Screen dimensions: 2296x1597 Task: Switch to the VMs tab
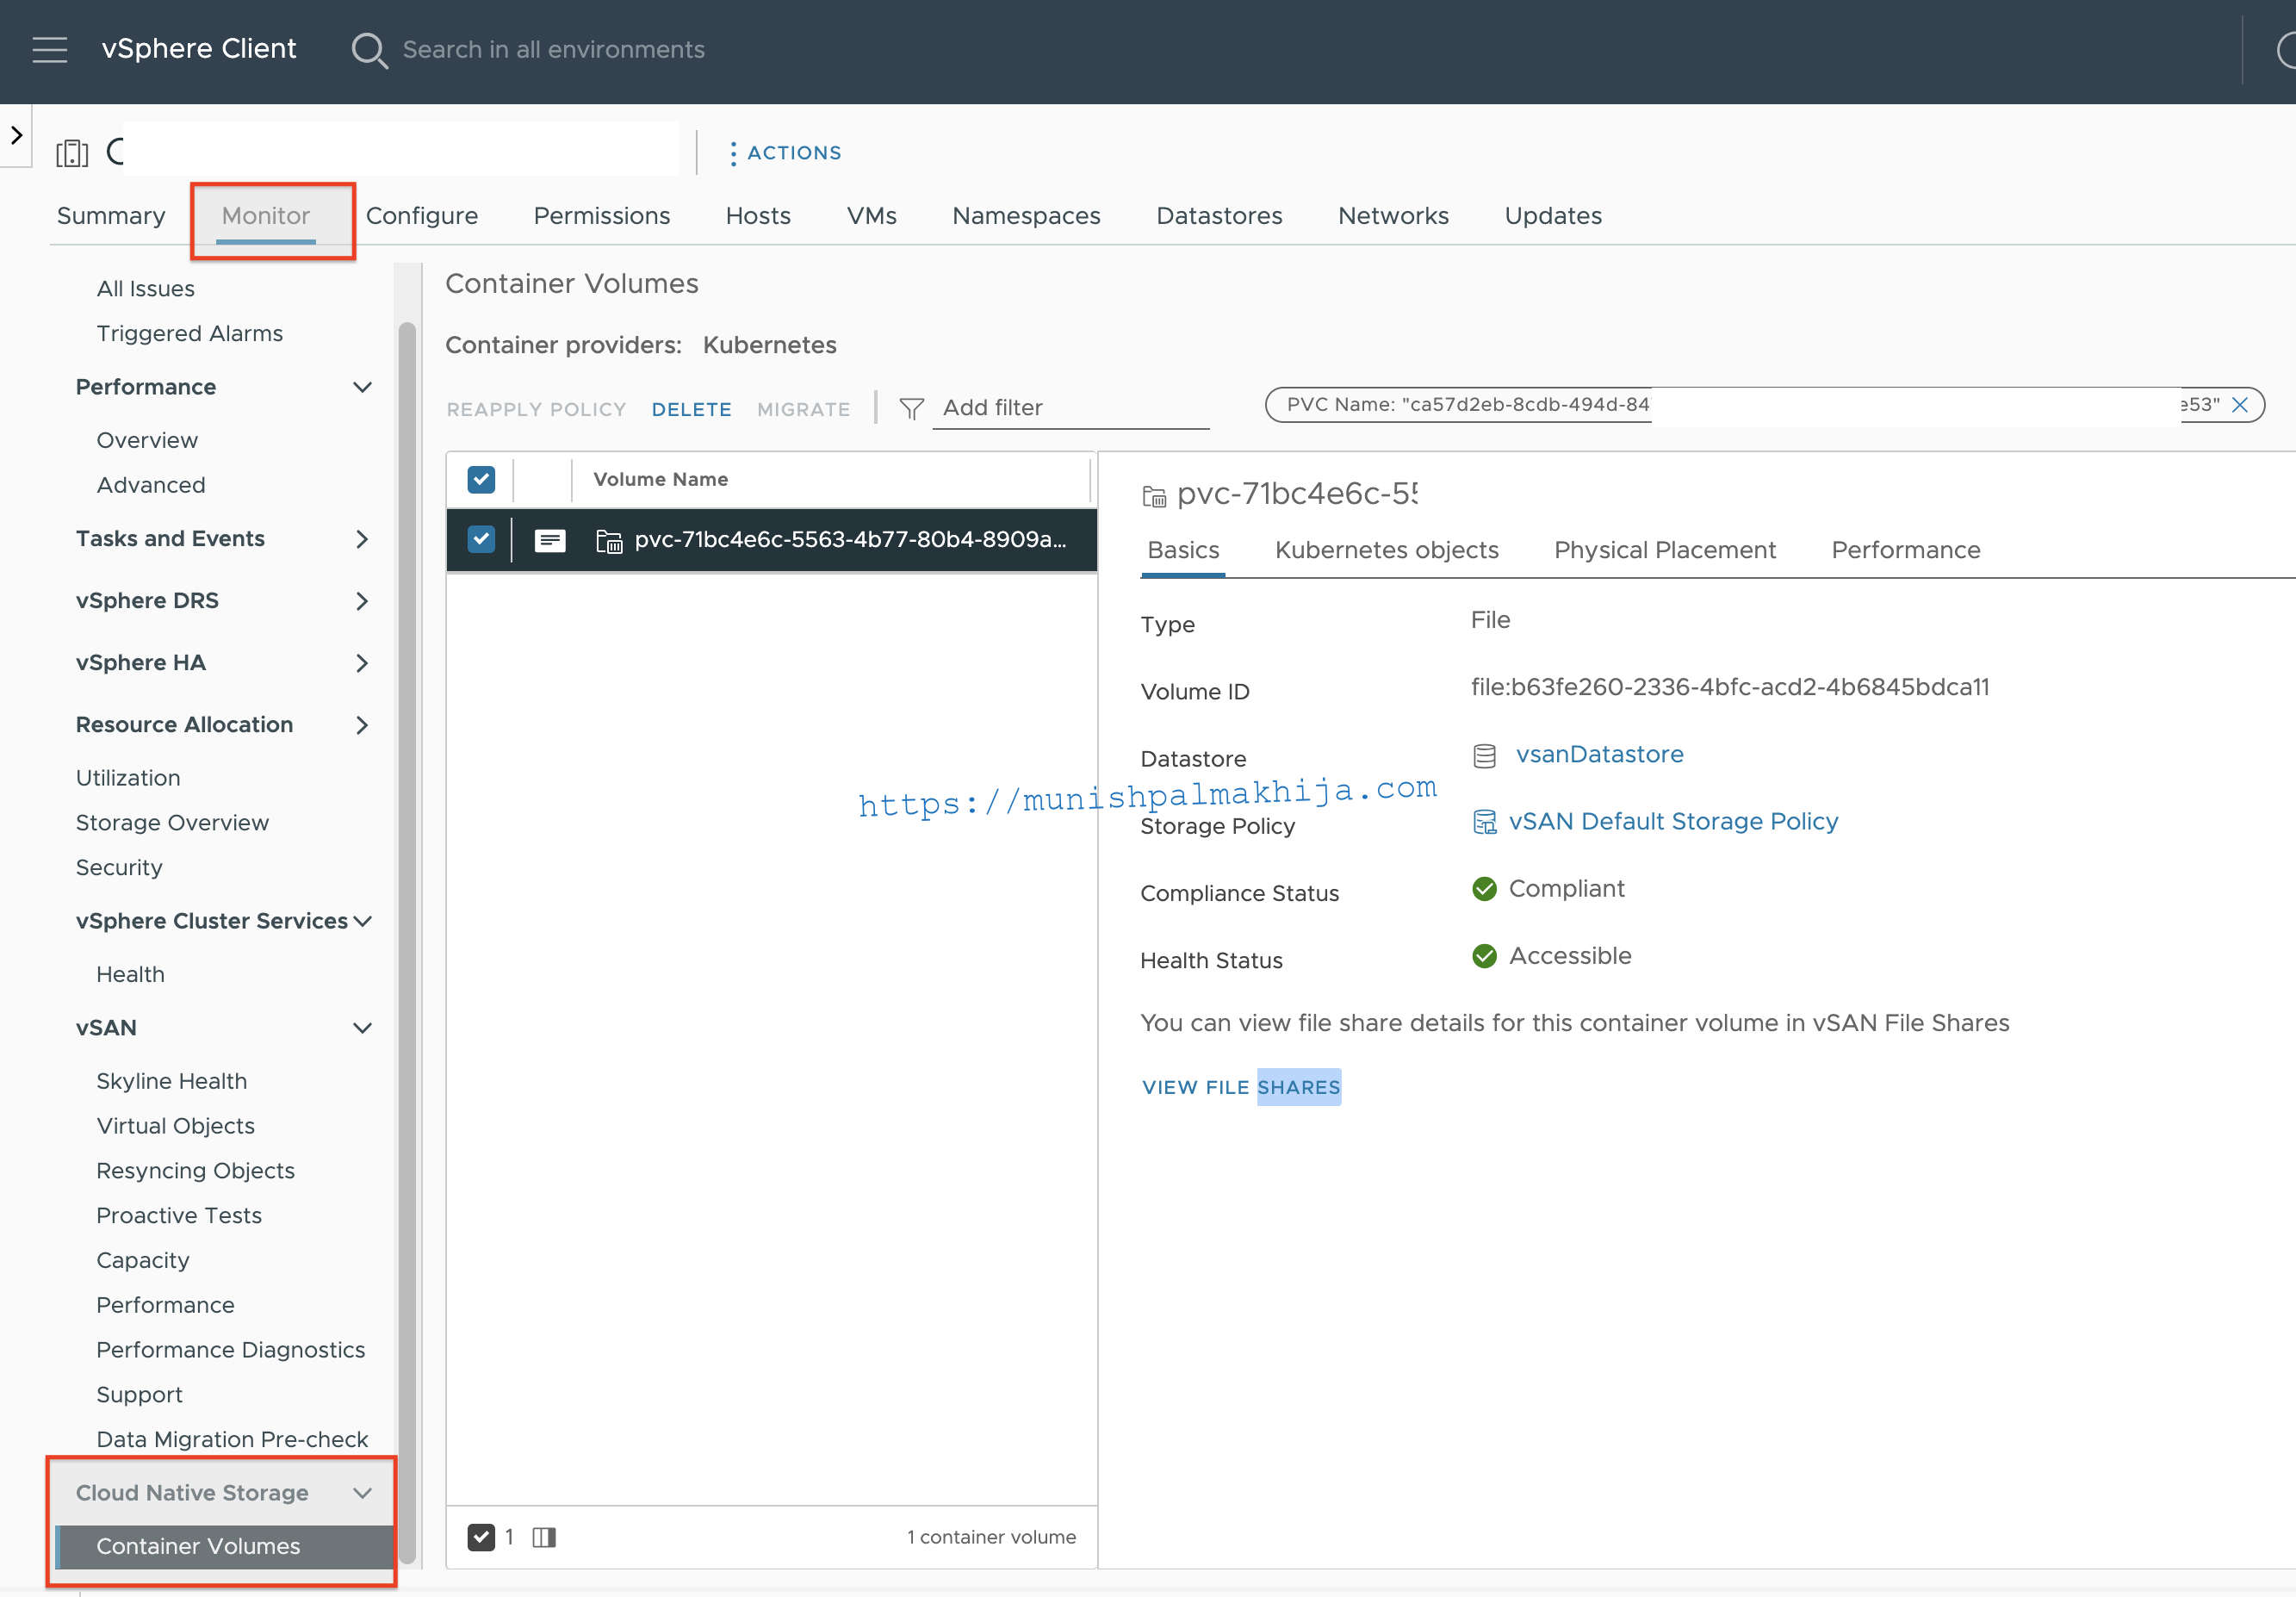(872, 216)
